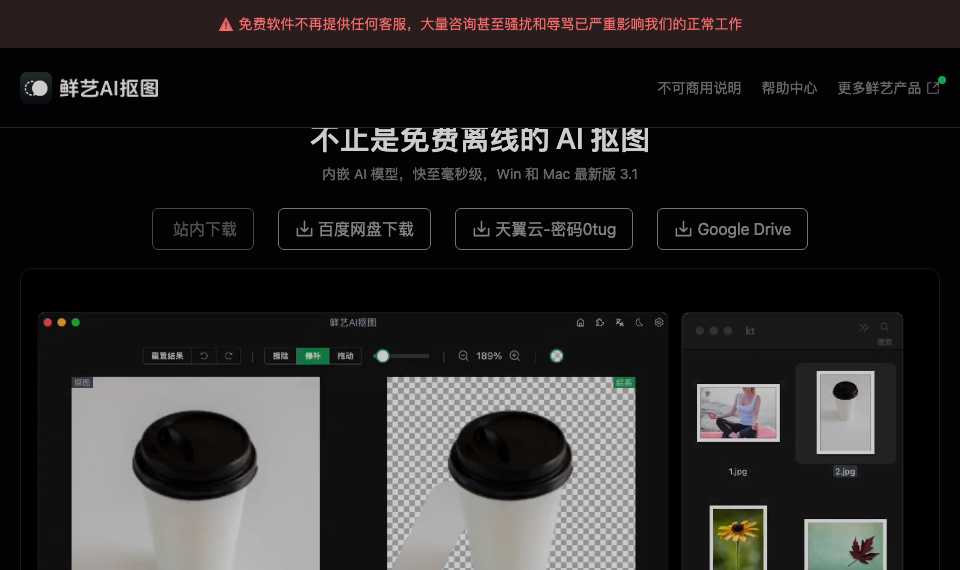Click the search magnifier icon in file window

[x=884, y=327]
